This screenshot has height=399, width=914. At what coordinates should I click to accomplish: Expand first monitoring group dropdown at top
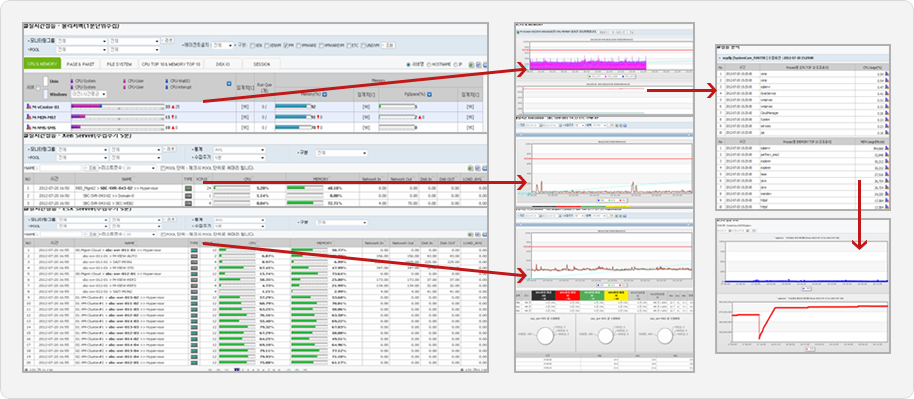(x=82, y=41)
